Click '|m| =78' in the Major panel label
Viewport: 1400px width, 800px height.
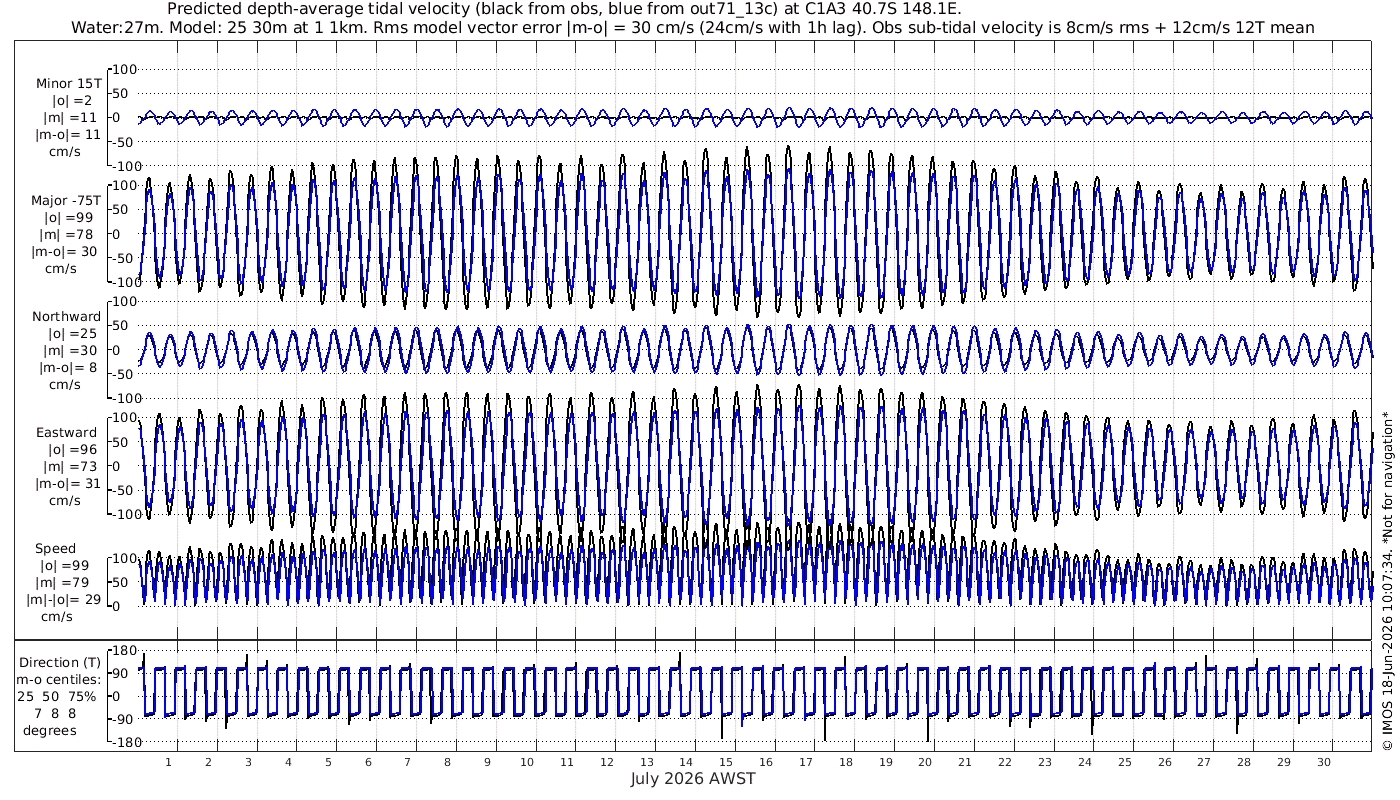71,235
